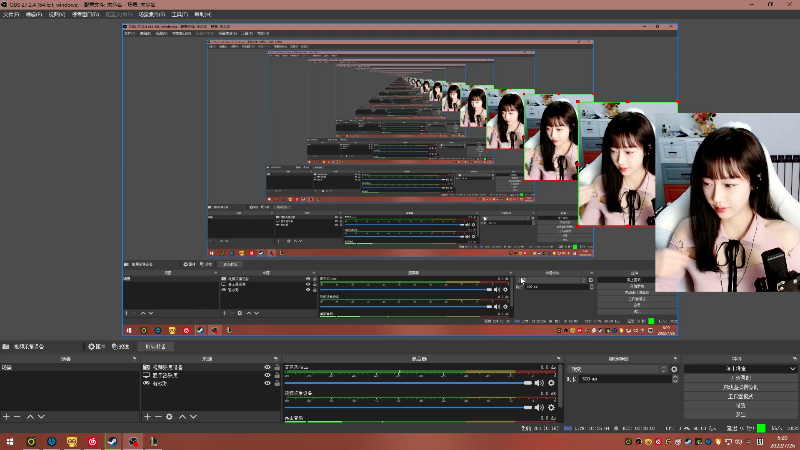Viewport: 800px width, 450px height.
Task: Open the Windows Start menu
Action: (x=10, y=441)
